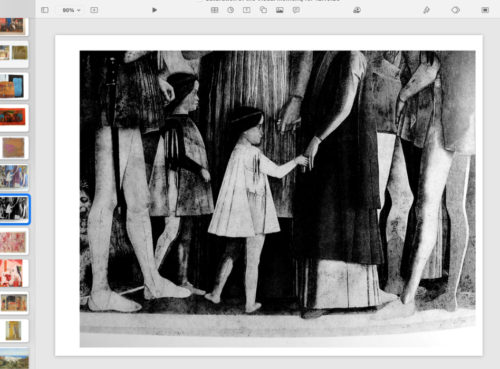500x369 pixels.
Task: Open the 90% zoom level dropdown
Action: tap(71, 10)
